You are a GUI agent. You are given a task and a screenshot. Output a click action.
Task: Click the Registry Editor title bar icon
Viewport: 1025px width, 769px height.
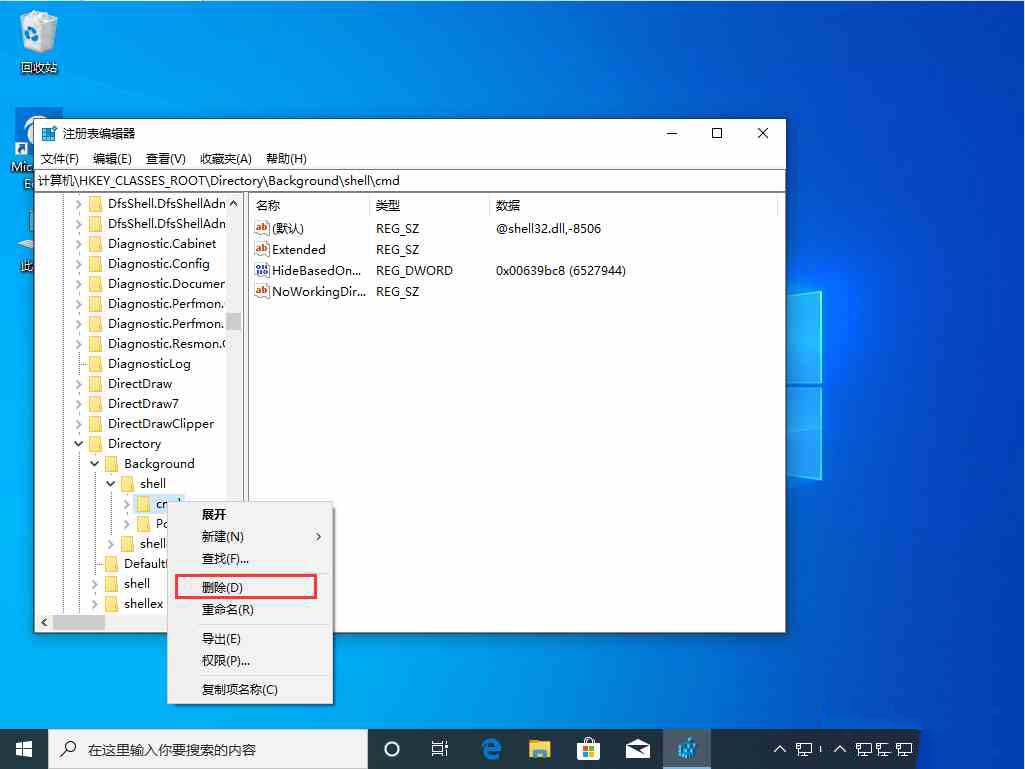click(49, 133)
